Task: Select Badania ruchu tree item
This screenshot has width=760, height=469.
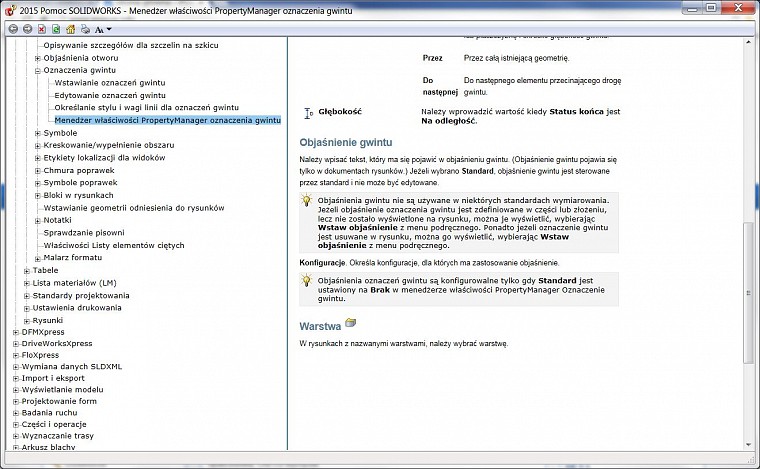Action: pos(49,413)
